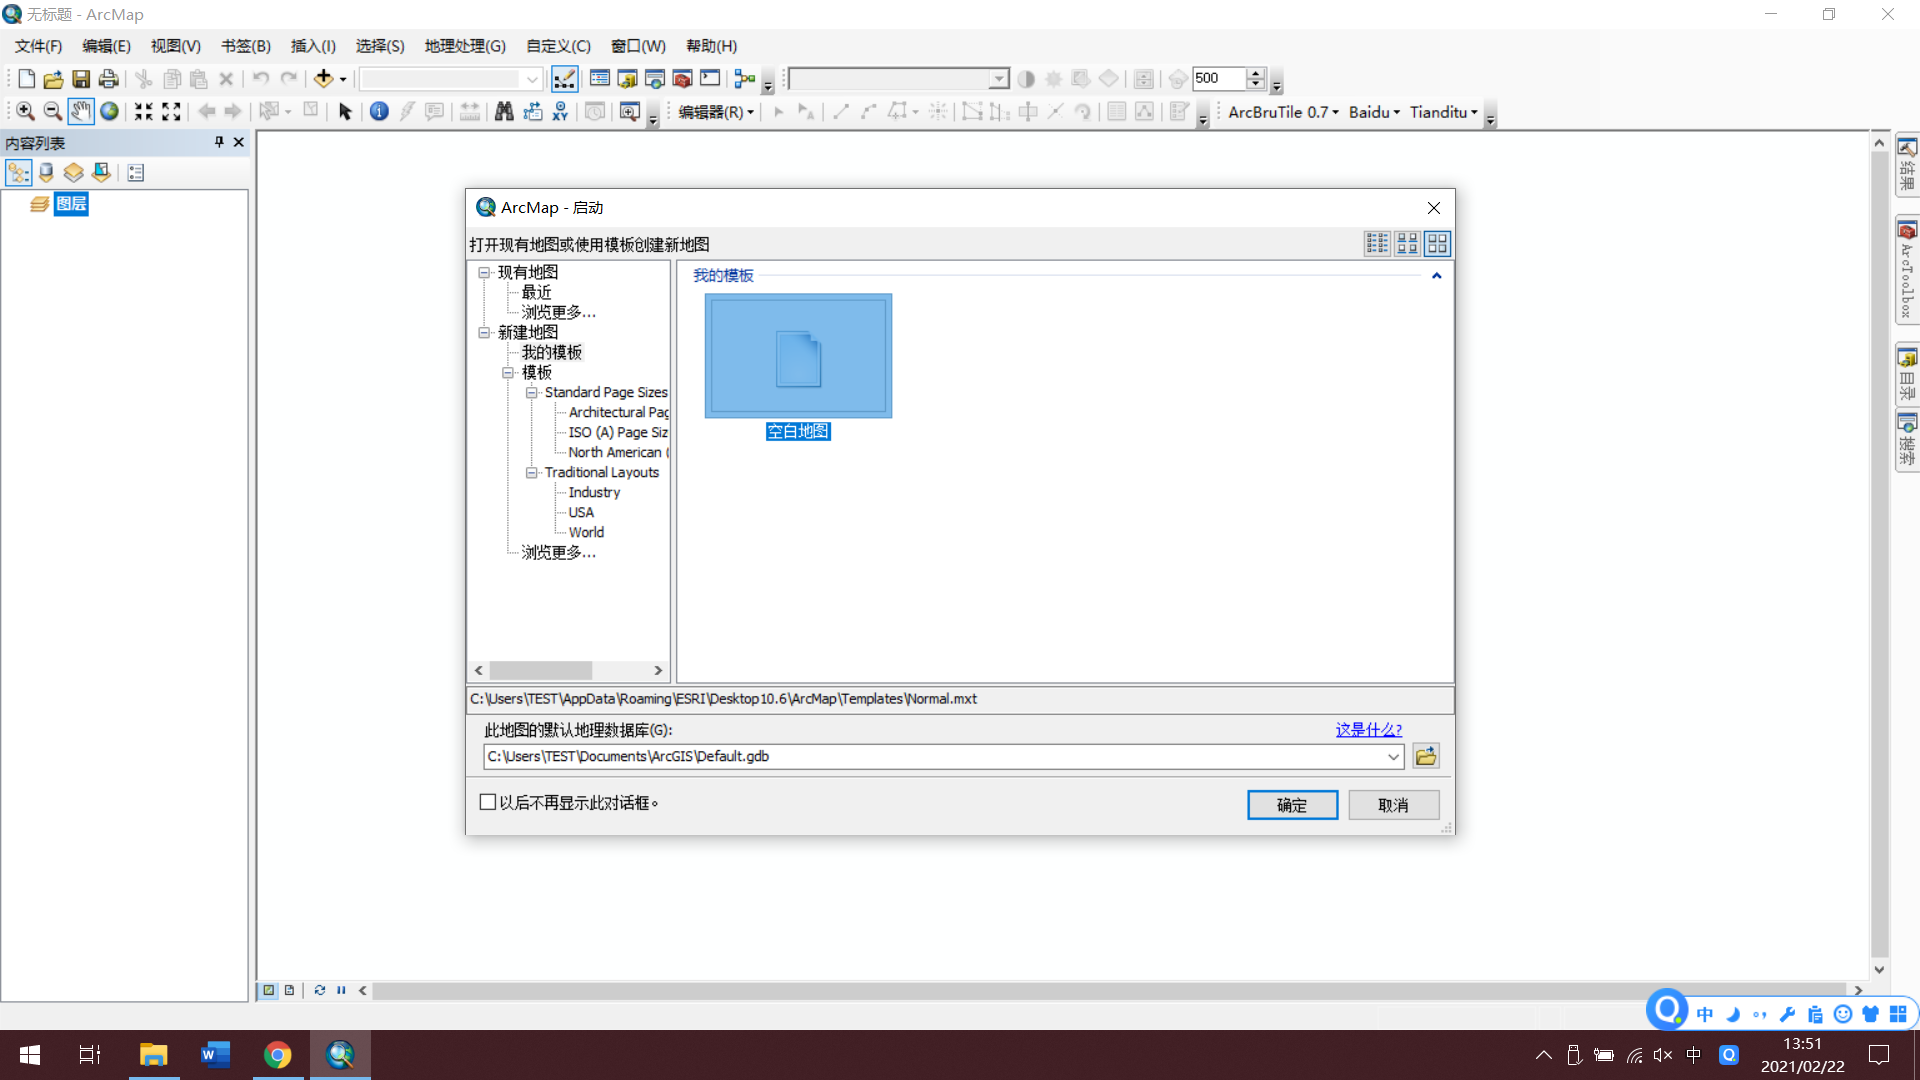Switch template view to list mode
Screen dimensions: 1920x1080
1377,244
